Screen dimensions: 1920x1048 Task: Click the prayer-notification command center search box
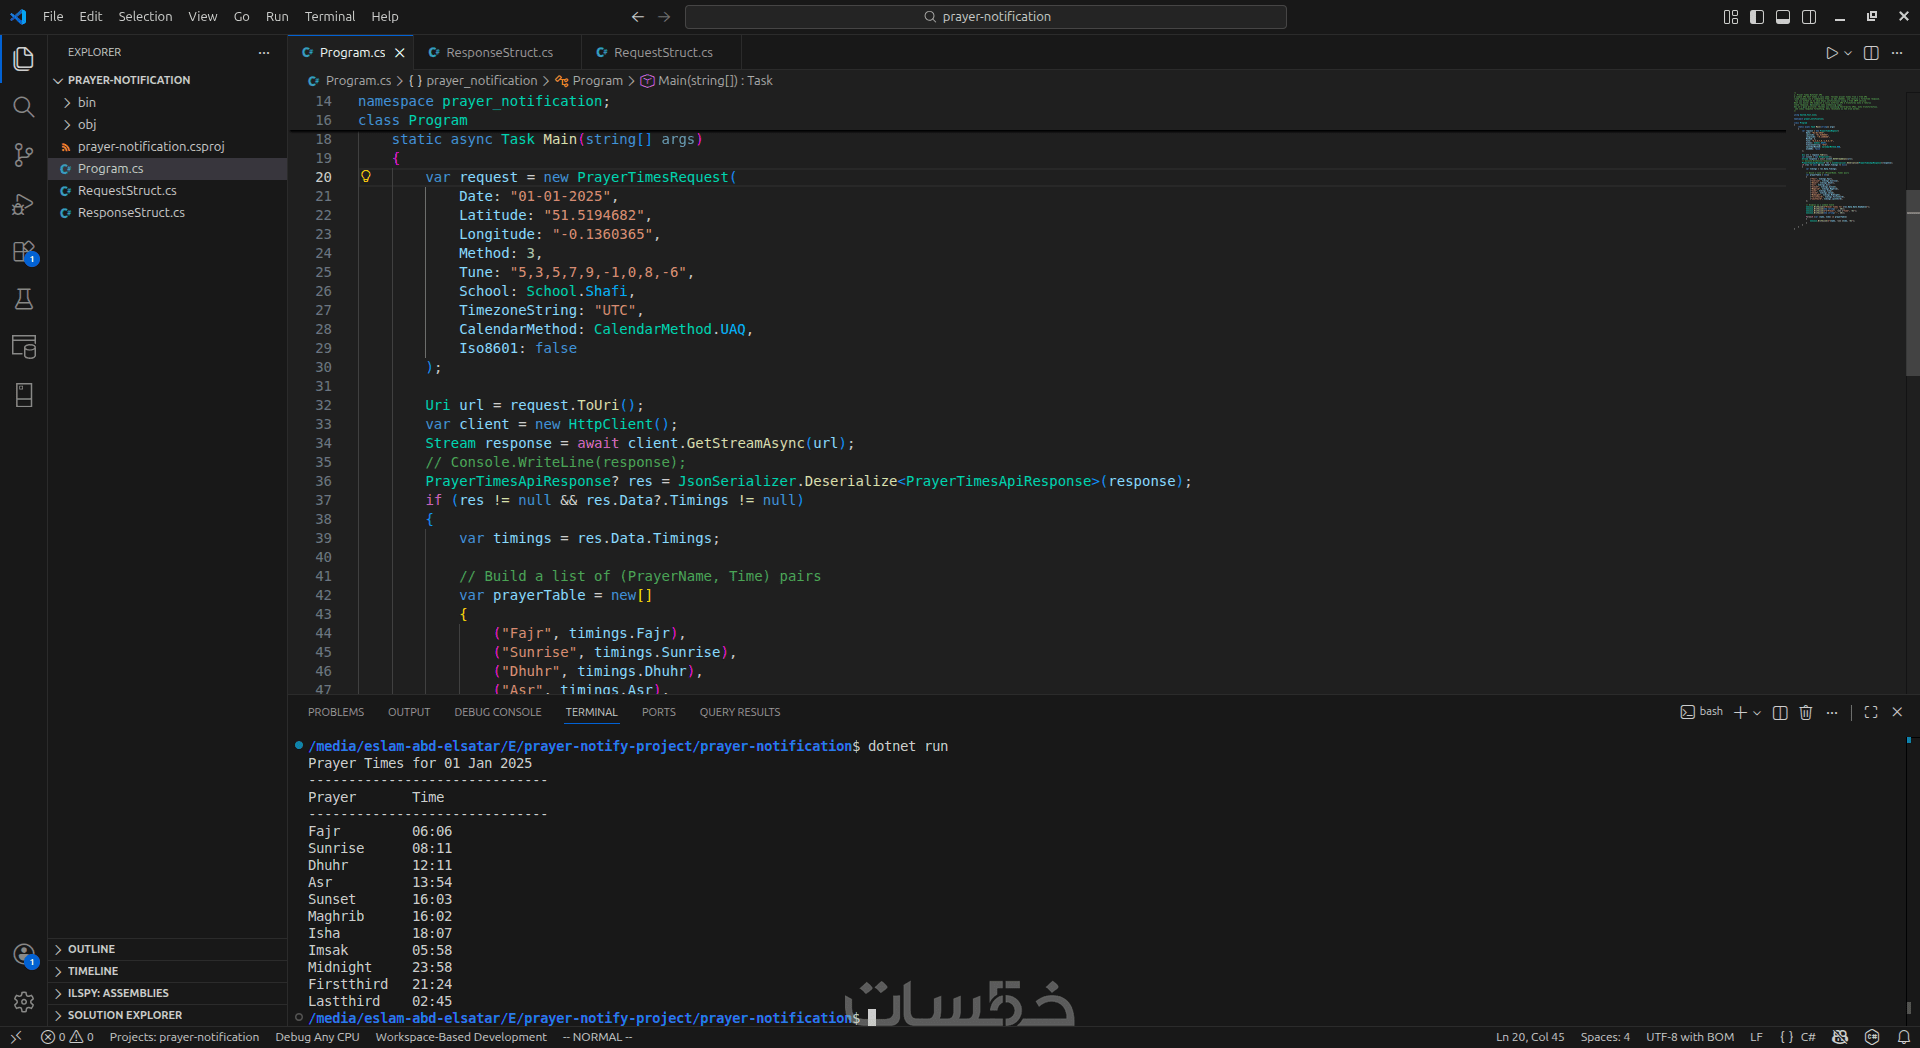(x=985, y=16)
